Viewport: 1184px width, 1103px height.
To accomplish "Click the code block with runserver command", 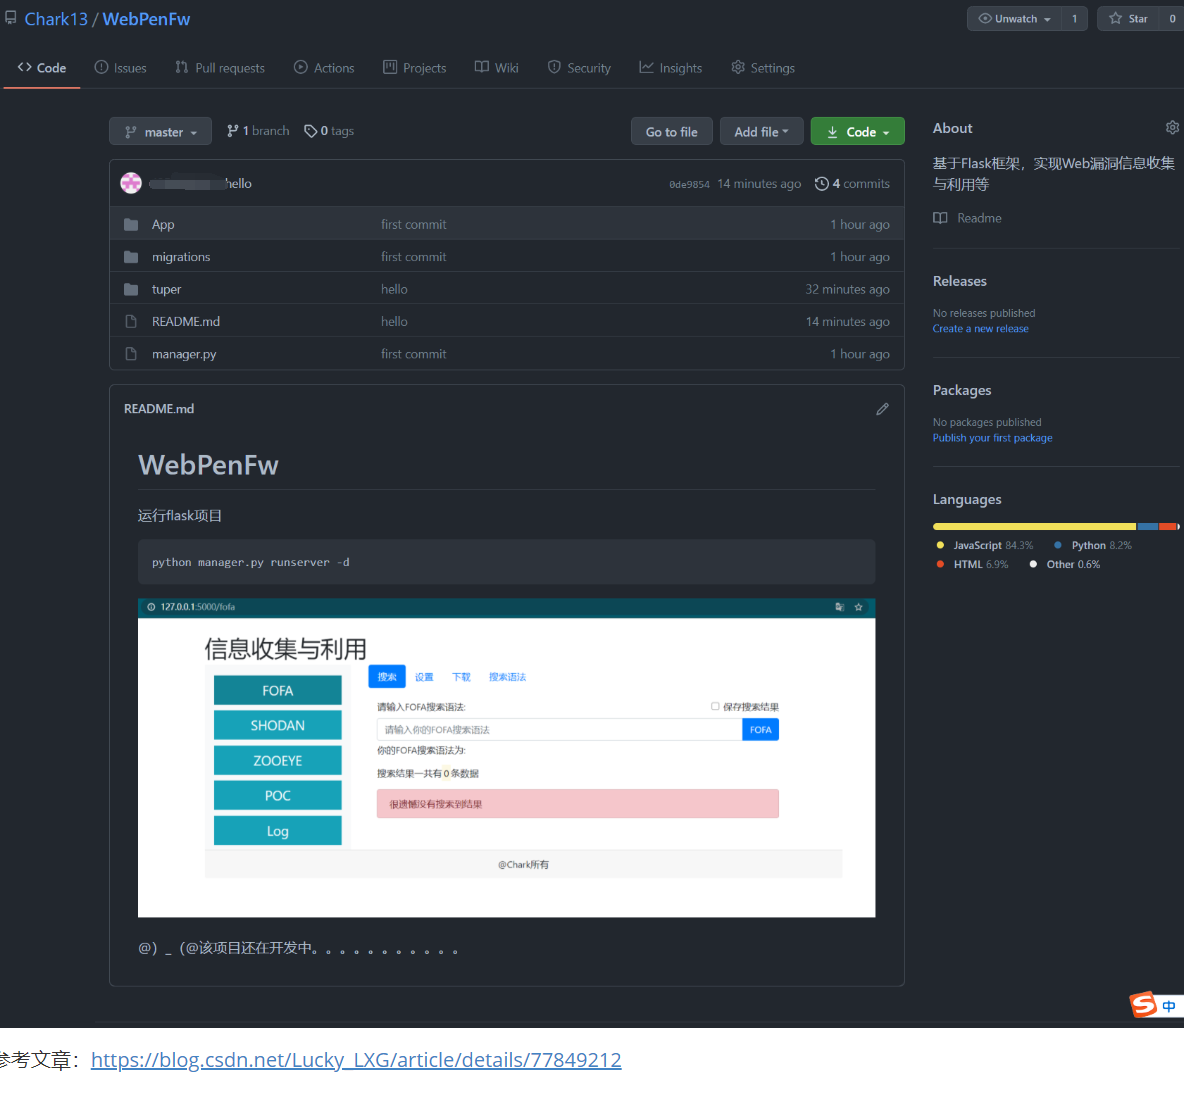I will (506, 562).
